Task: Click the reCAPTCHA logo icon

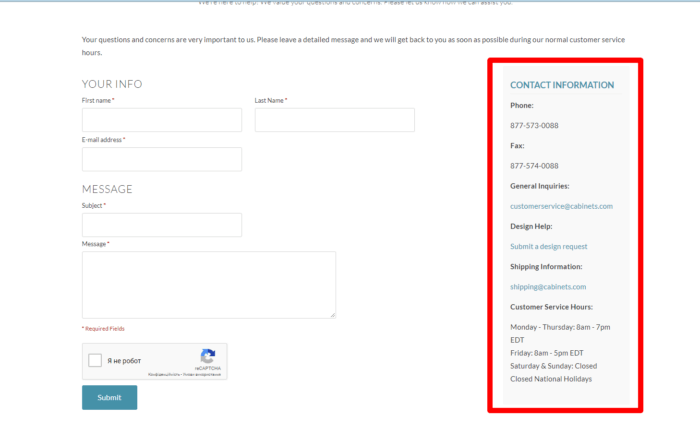Action: pyautogui.click(x=208, y=356)
